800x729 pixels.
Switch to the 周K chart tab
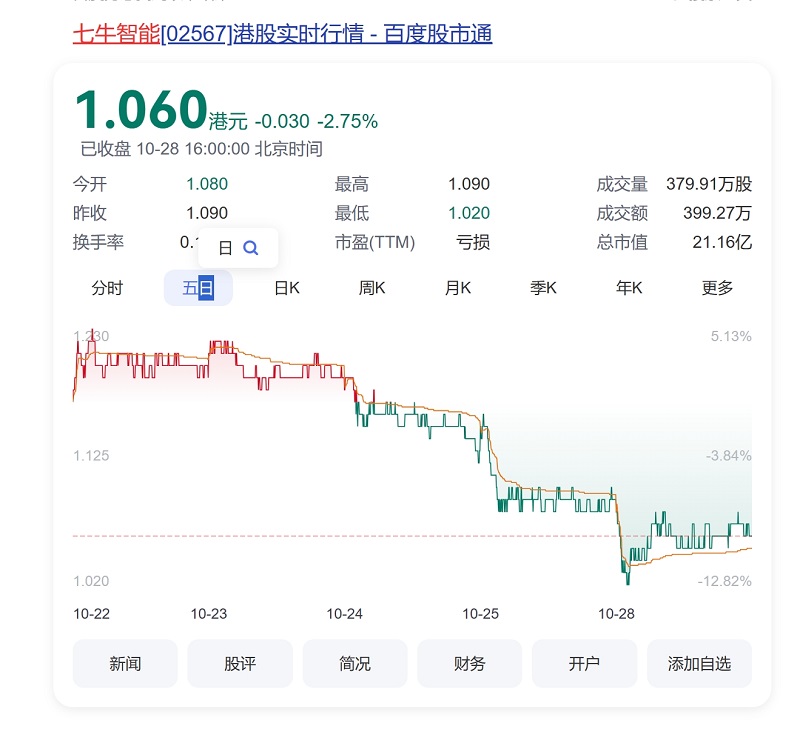point(372,288)
